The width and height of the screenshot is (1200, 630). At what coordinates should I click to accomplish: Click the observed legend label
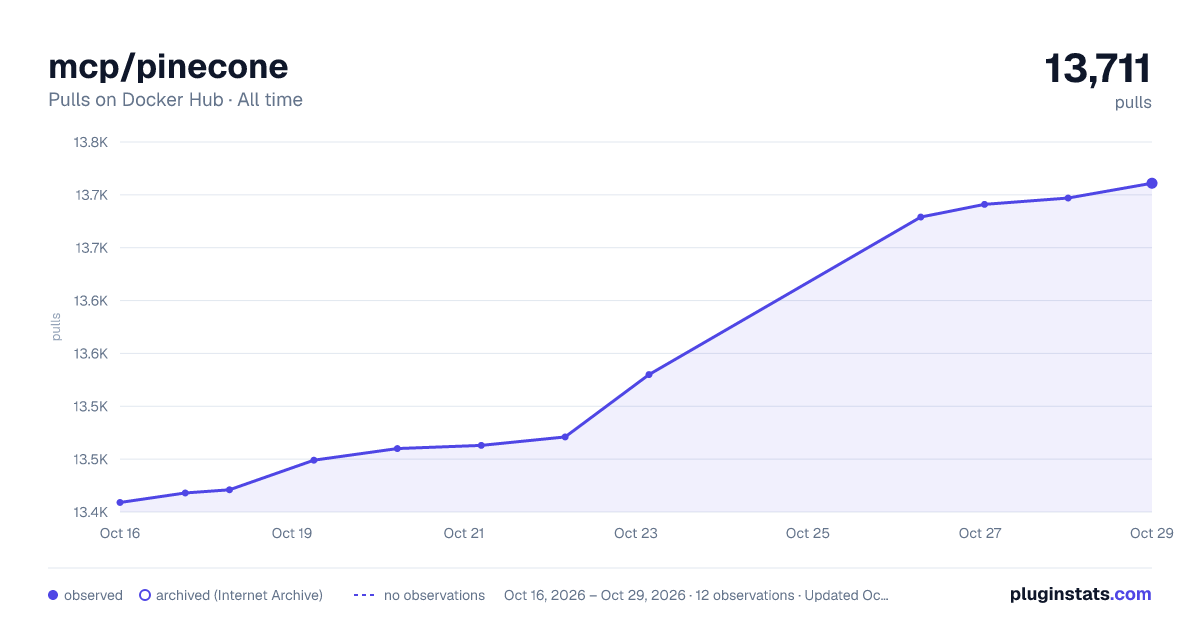click(93, 595)
